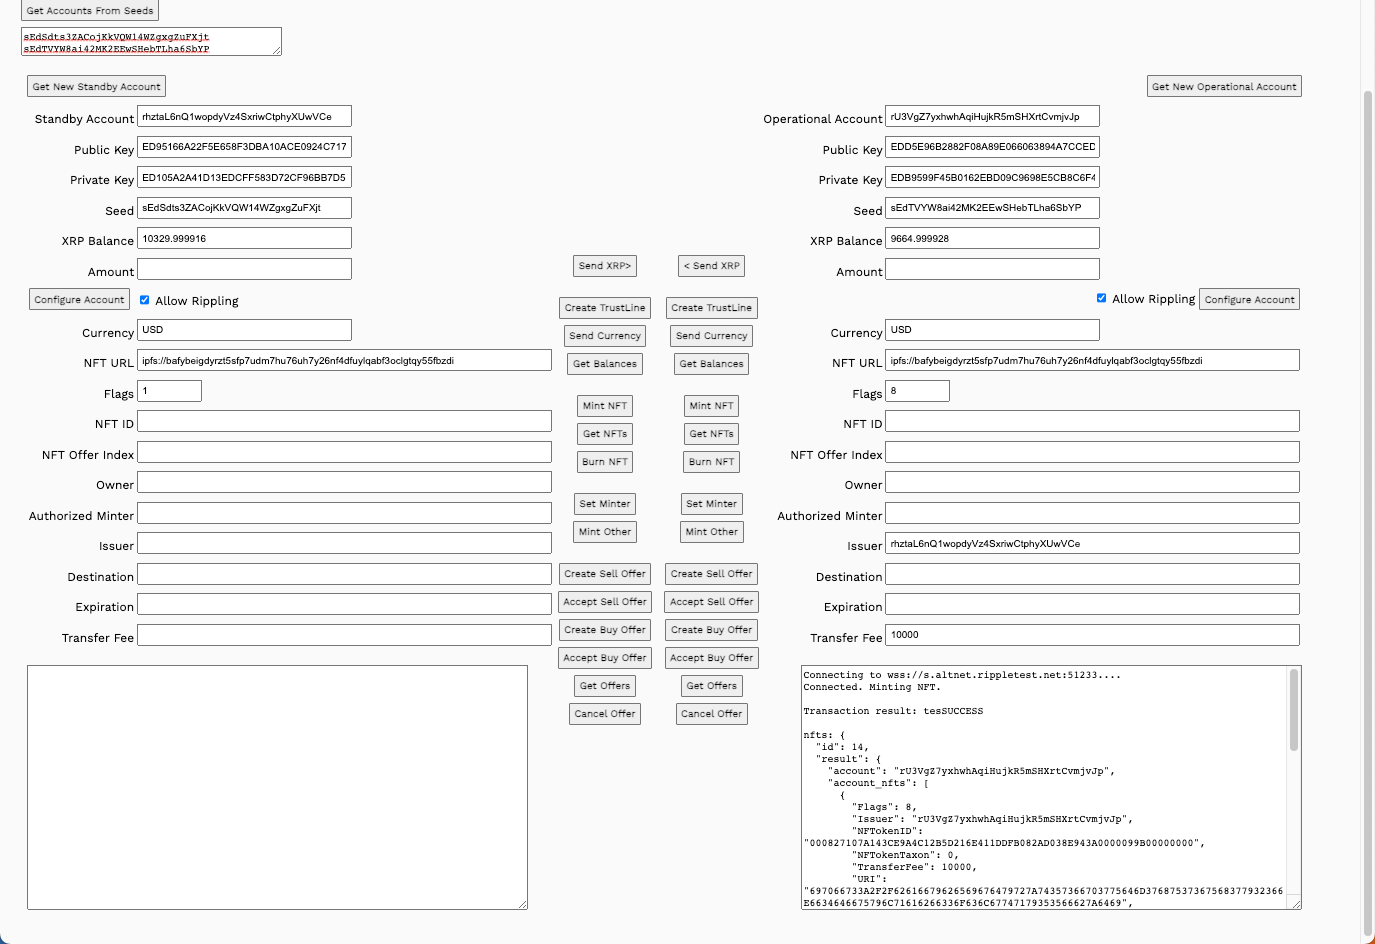
Task: Focus the seeds text area
Action: tap(150, 42)
